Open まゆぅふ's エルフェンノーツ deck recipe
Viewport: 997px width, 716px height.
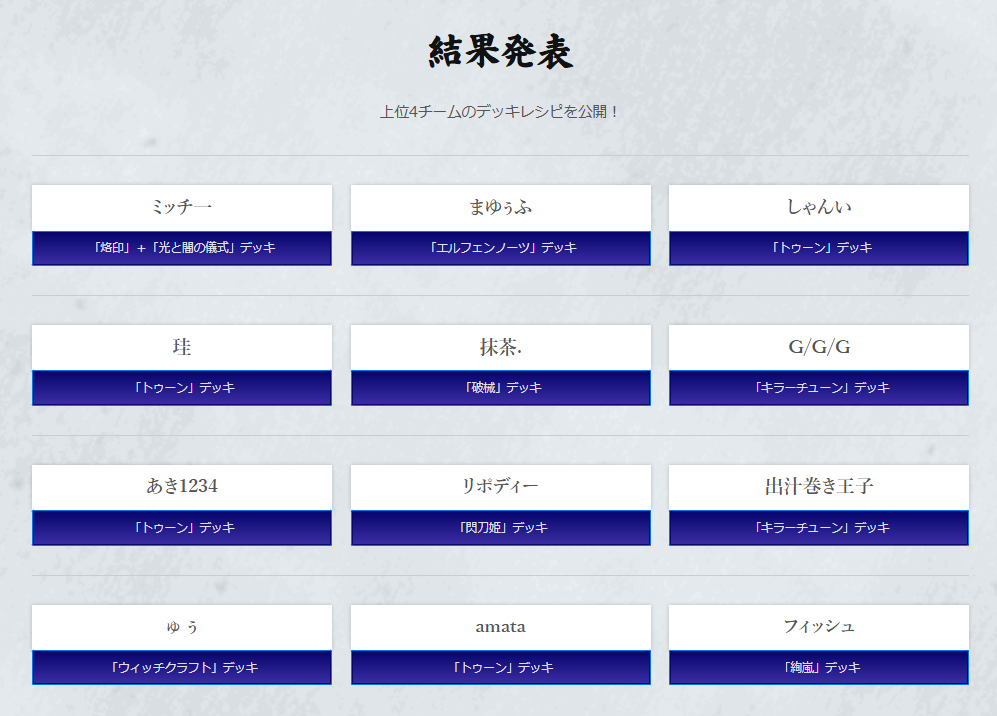coord(500,248)
